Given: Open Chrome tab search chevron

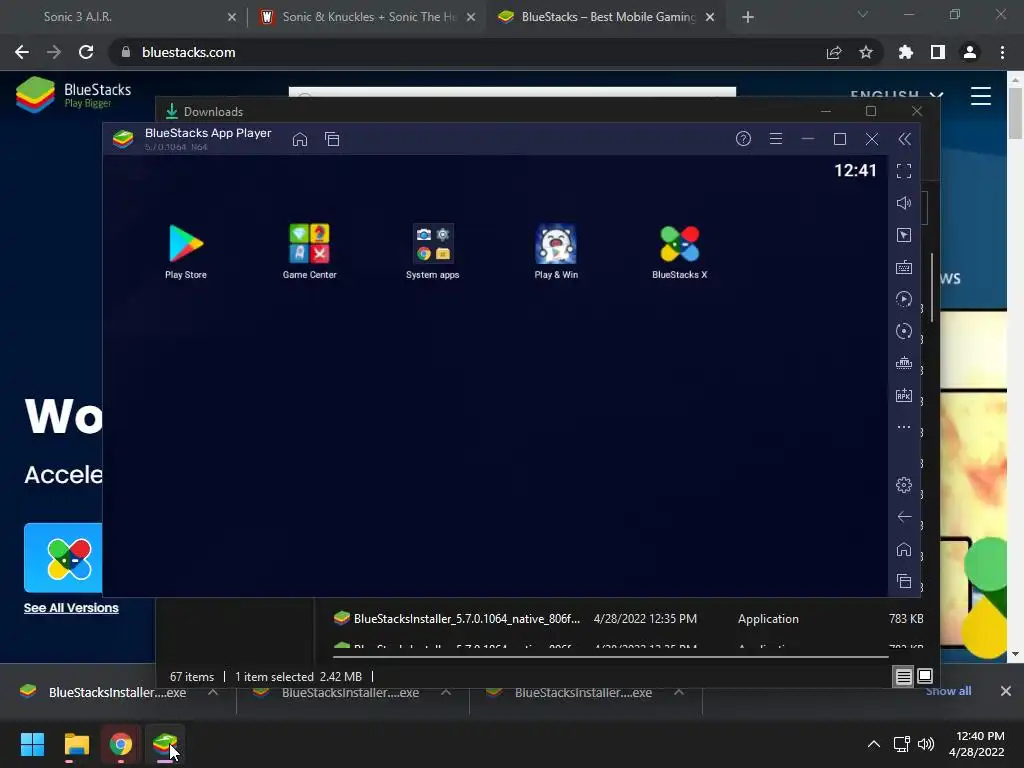Looking at the screenshot, I should (863, 14).
